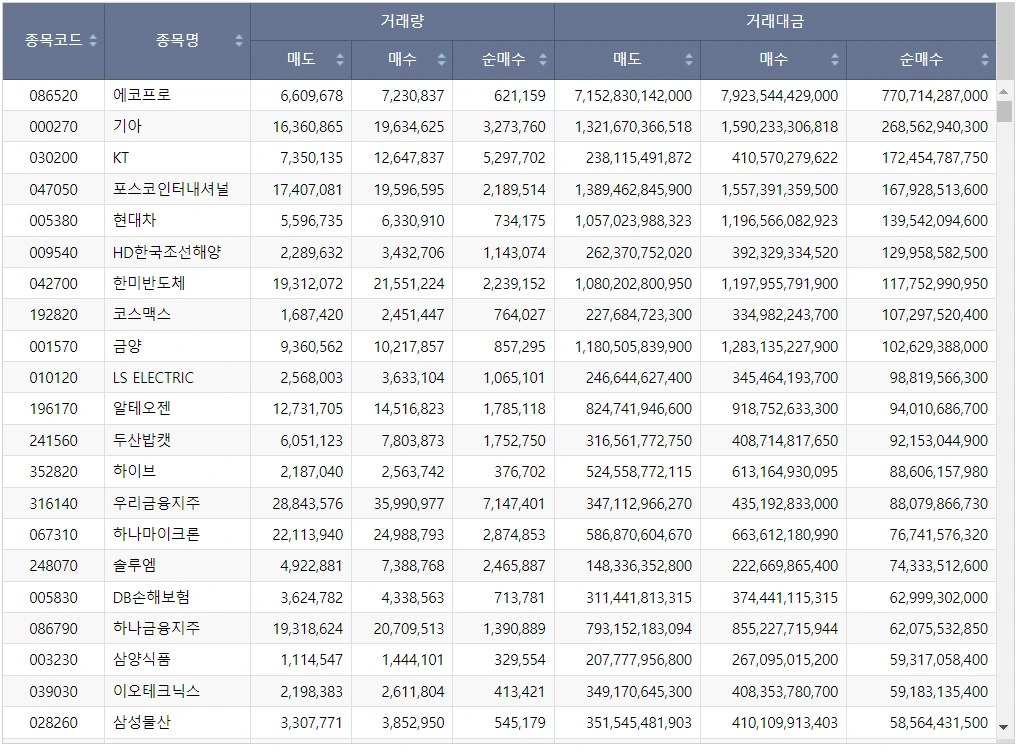Image resolution: width=1020 pixels, height=752 pixels.
Task: Click stock name 알테오젠
Action: [x=142, y=409]
